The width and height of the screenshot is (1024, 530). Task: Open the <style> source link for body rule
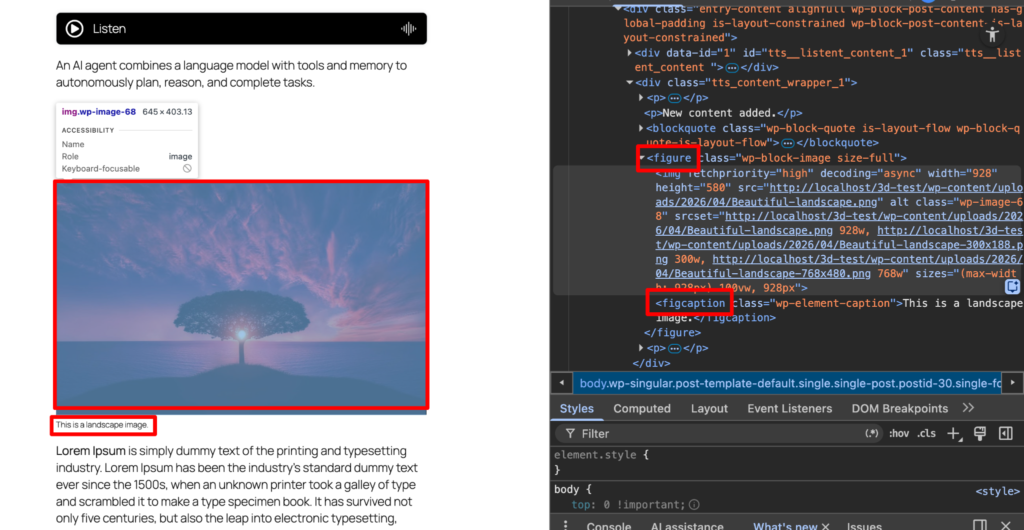pos(997,491)
